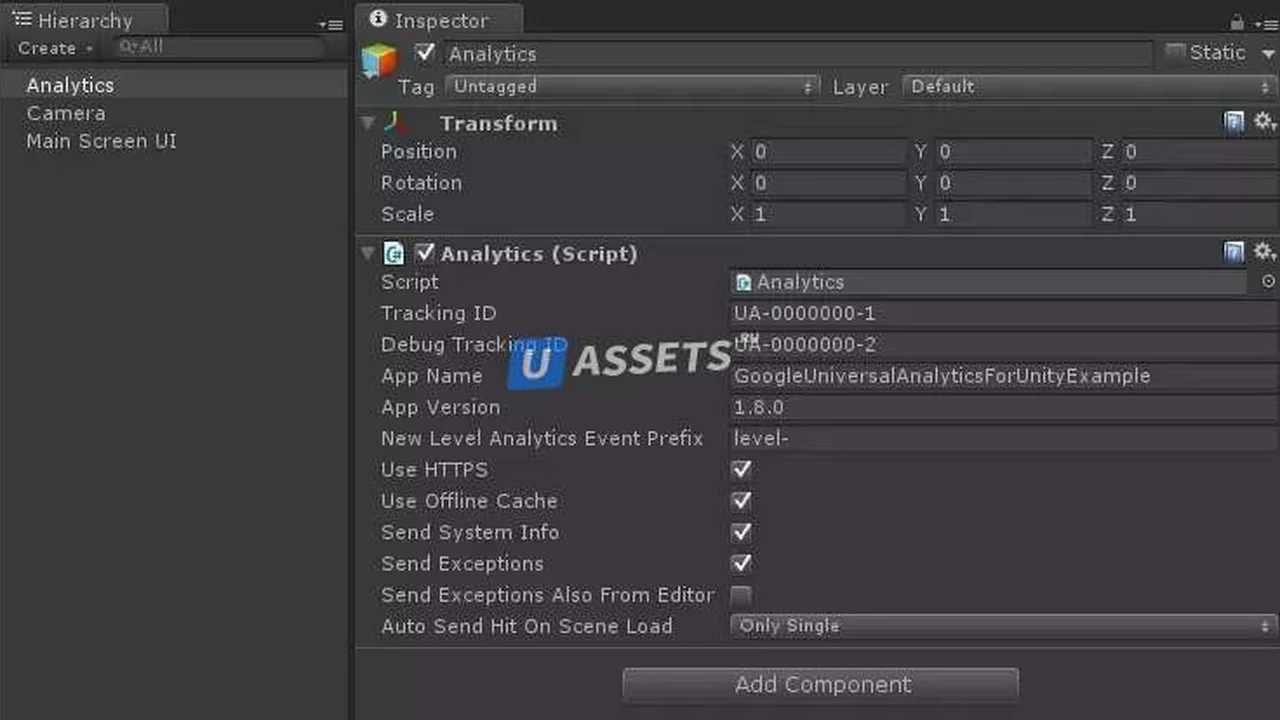Open the Analytics Script gear menu

[x=1265, y=252]
